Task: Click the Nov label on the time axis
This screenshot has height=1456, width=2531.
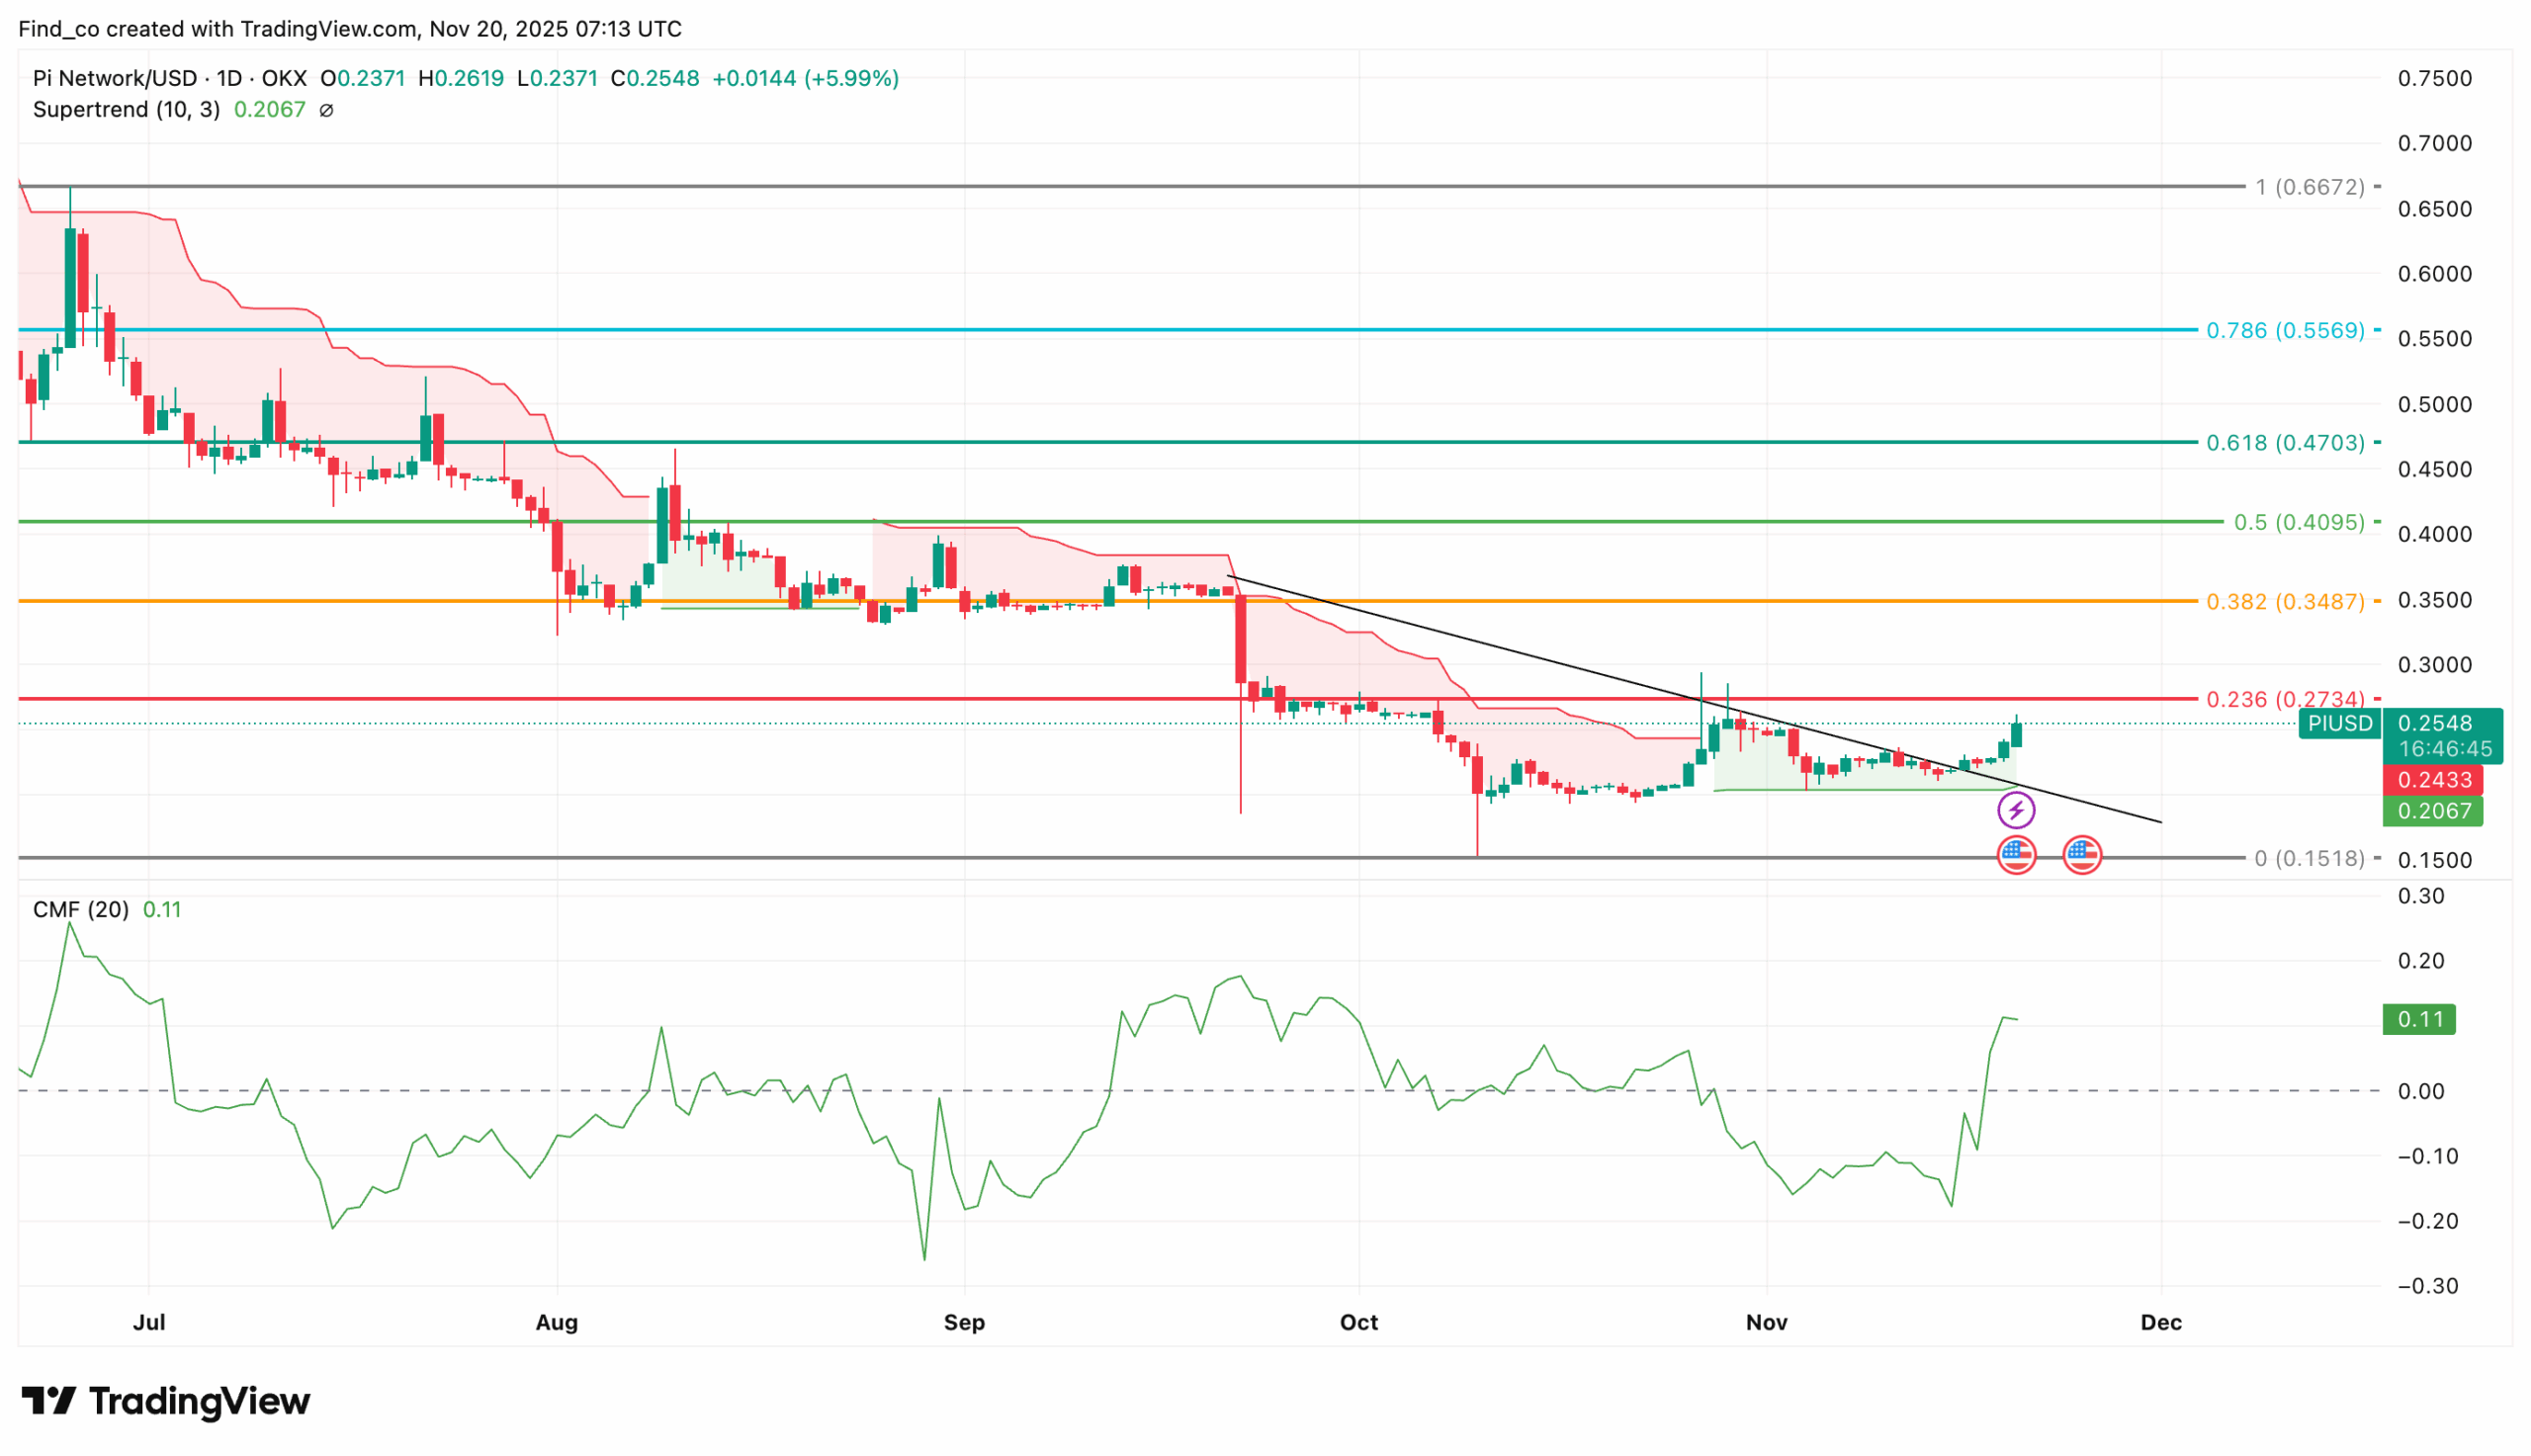Action: click(x=1767, y=1322)
